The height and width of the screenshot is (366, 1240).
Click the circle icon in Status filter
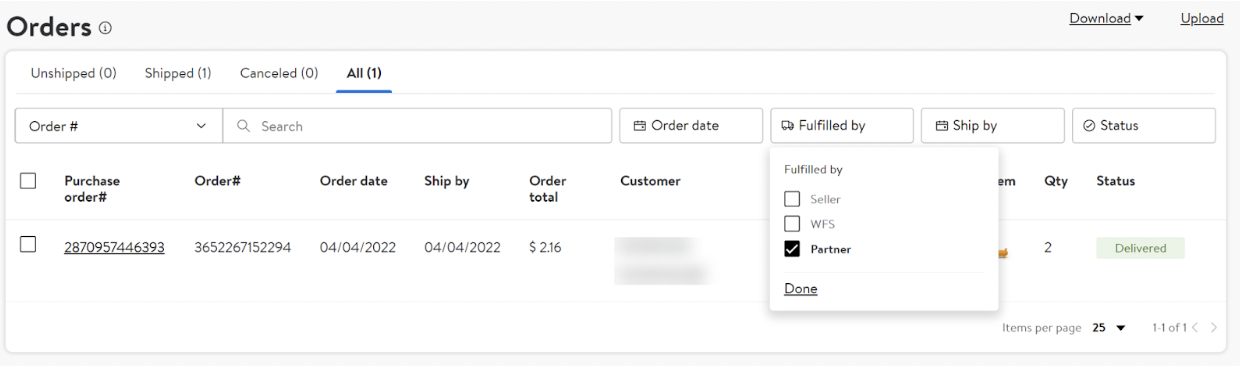(x=1089, y=126)
